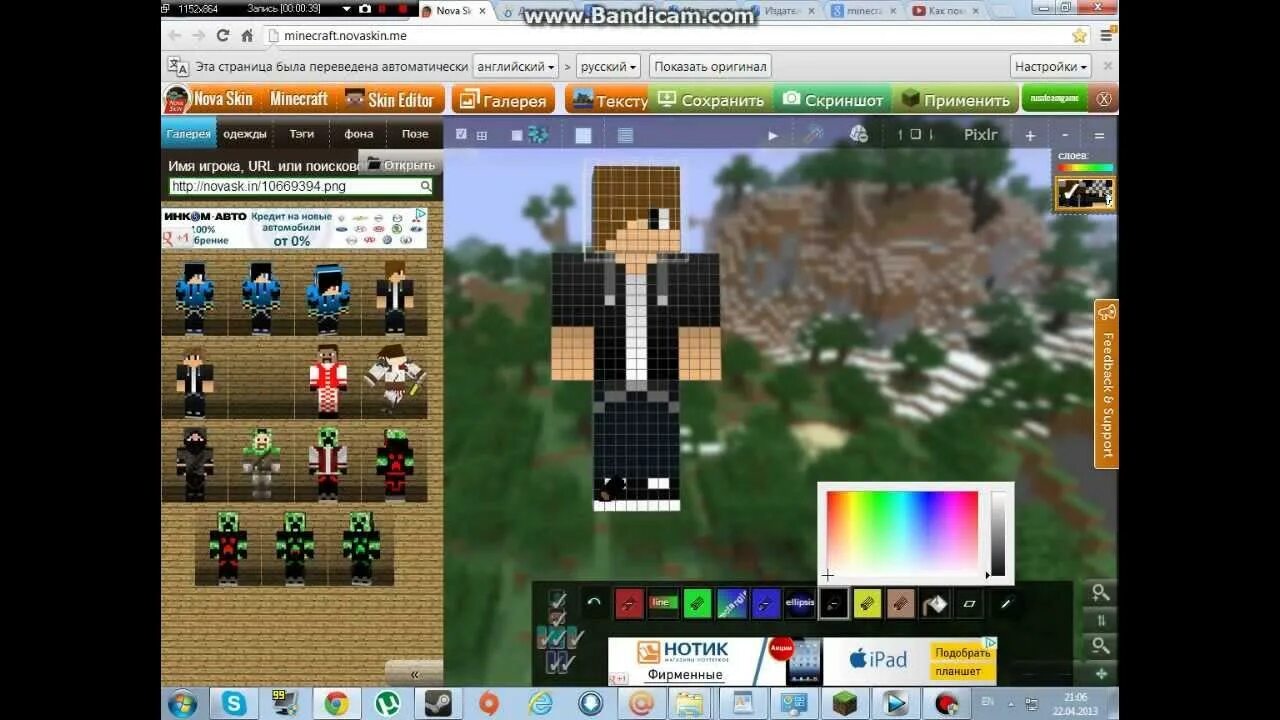The image size is (1280, 720).
Task: Click the zoom in magnifier icon
Action: (1100, 593)
